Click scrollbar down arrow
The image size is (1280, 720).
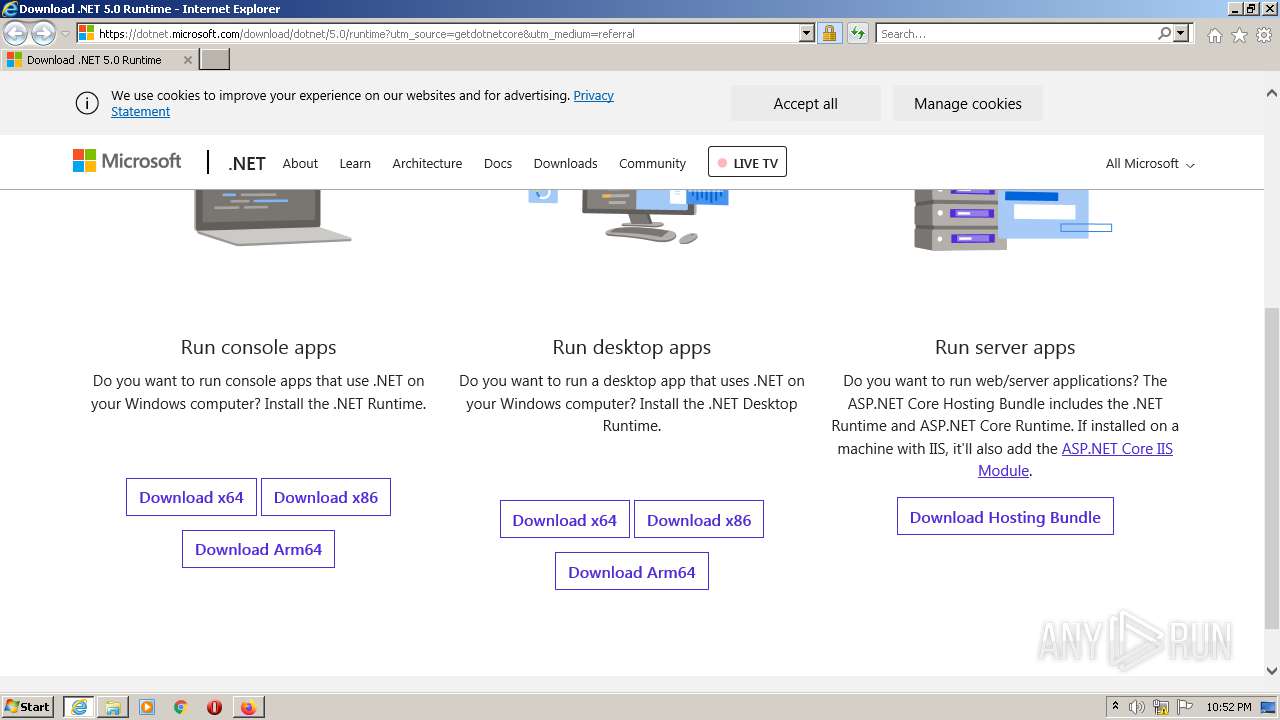tap(1272, 670)
